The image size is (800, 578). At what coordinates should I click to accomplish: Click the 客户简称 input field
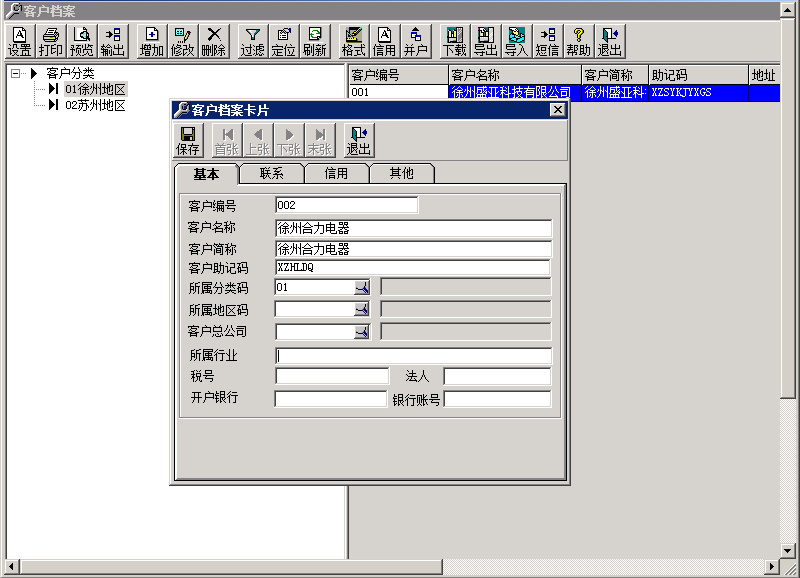point(413,249)
